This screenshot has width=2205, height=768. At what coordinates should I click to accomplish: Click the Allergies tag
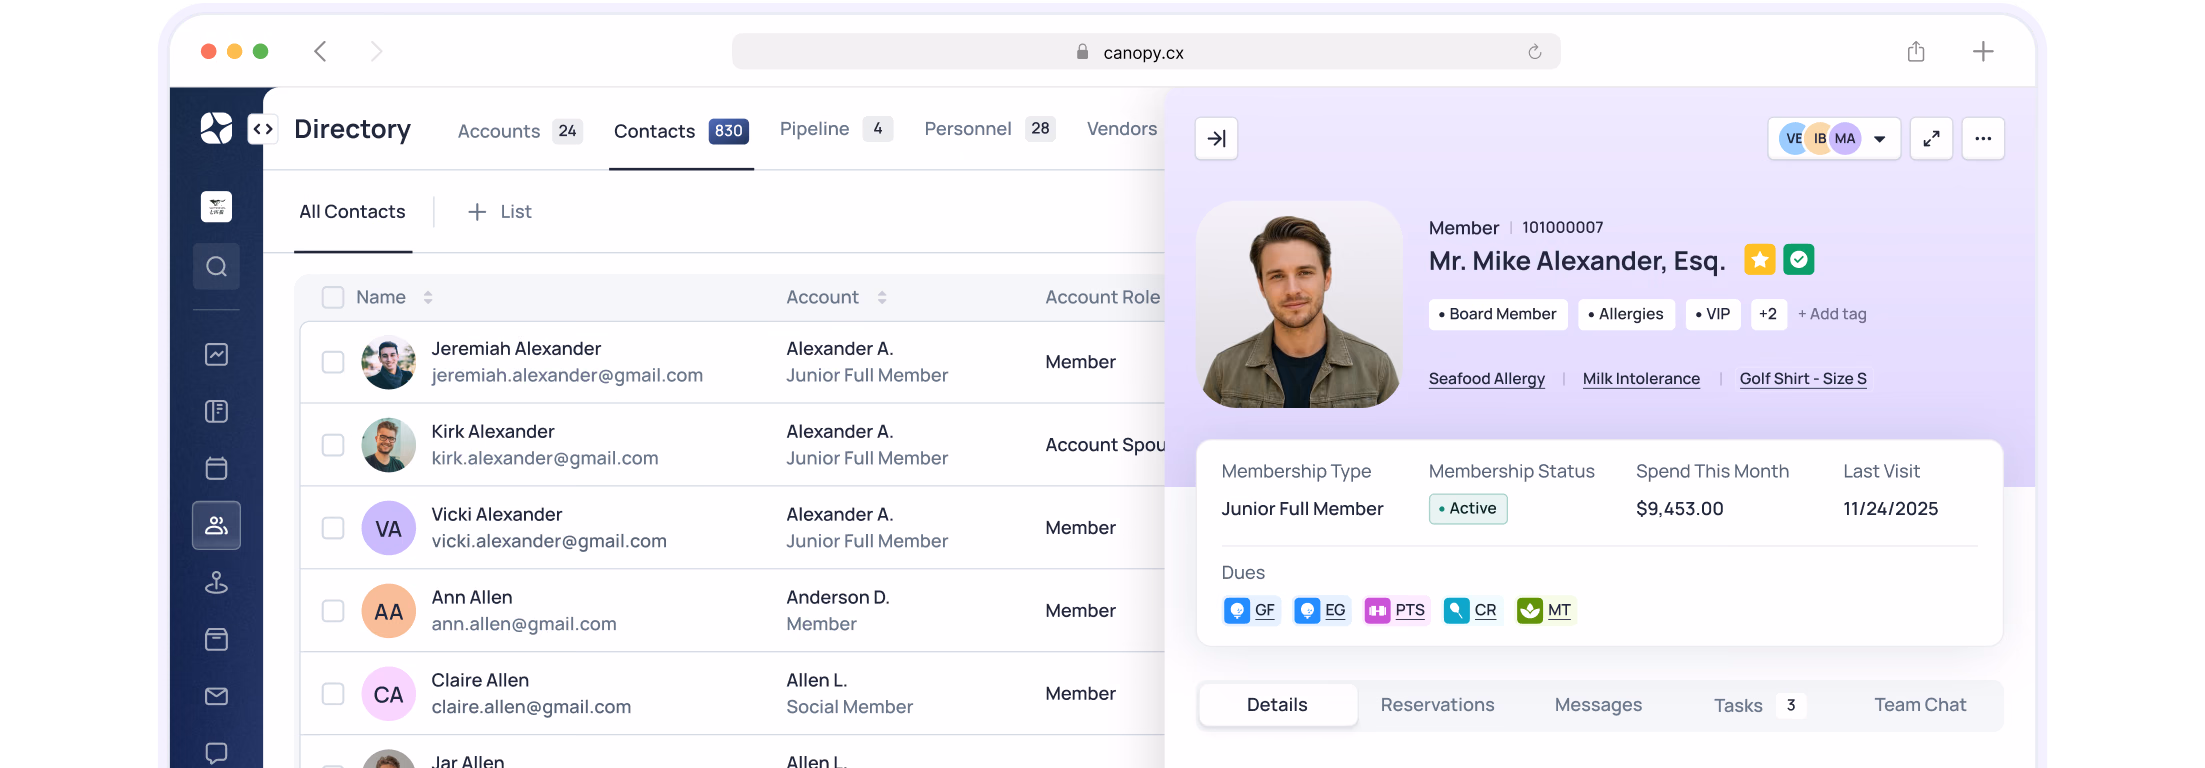pyautogui.click(x=1625, y=314)
